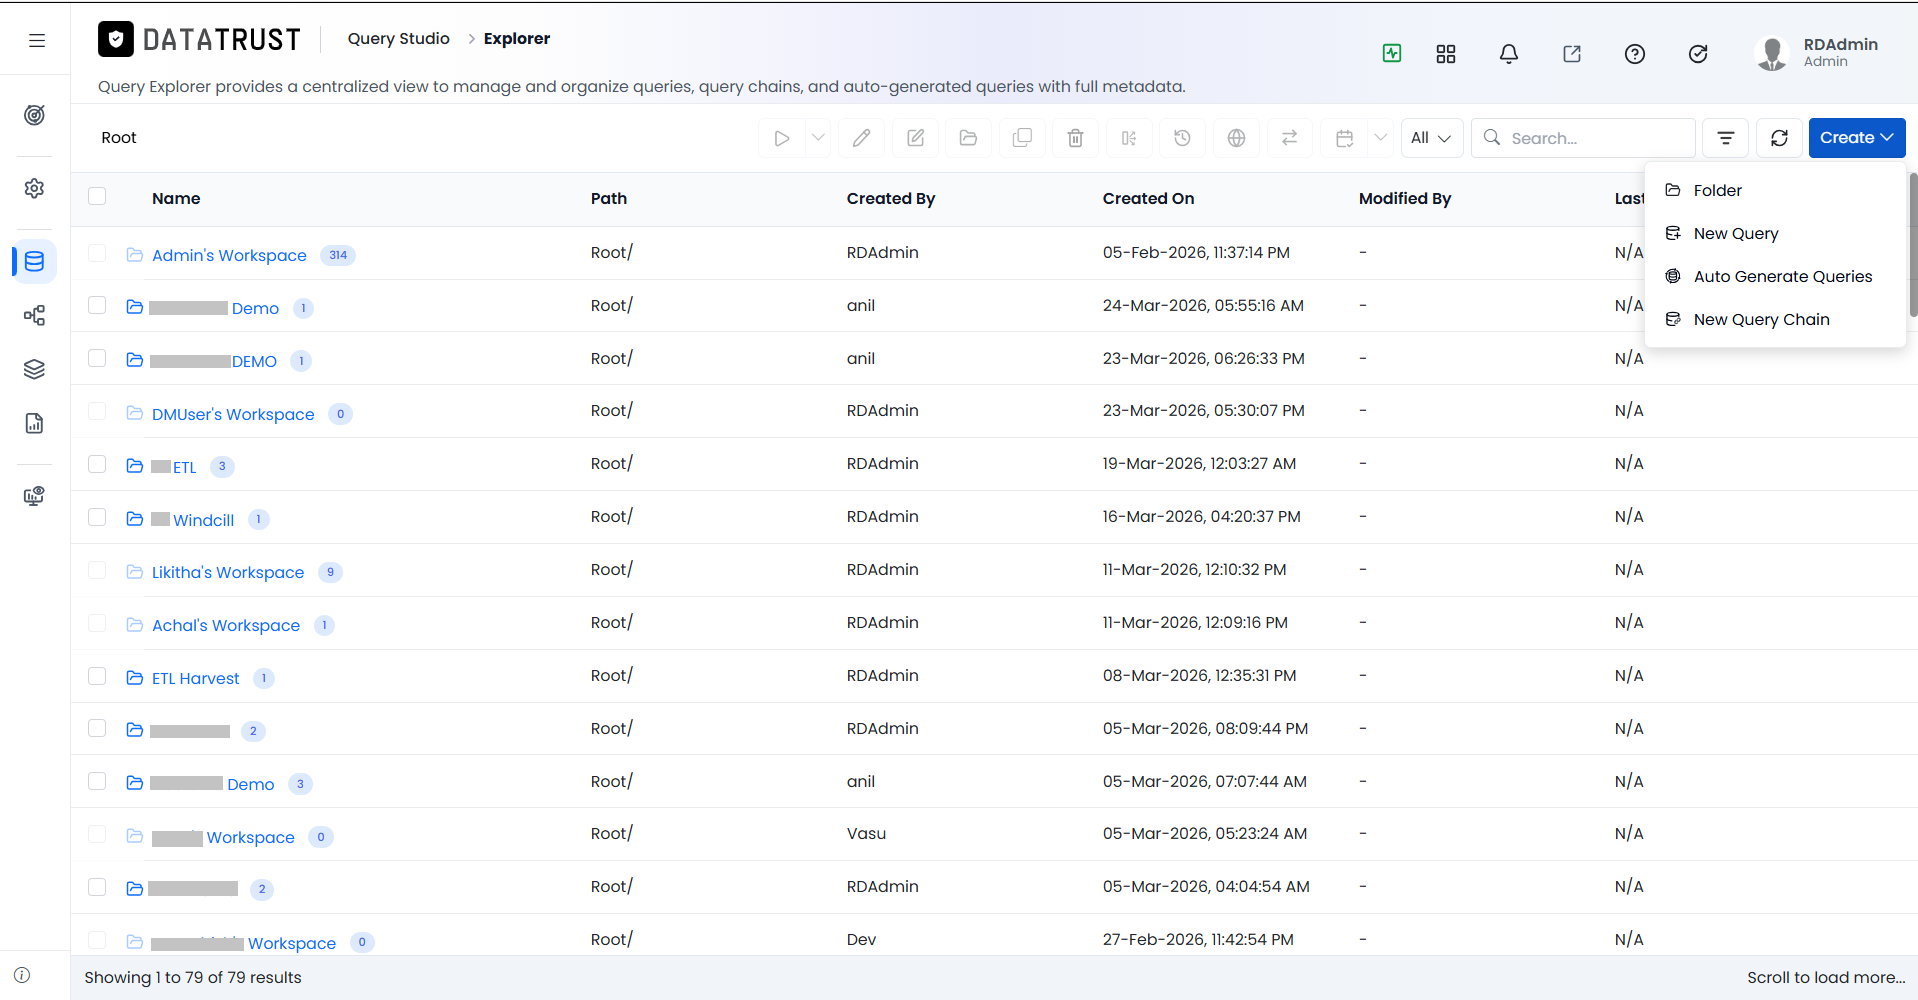Click the trash delete toolbar icon
1918x1000 pixels.
(x=1075, y=138)
